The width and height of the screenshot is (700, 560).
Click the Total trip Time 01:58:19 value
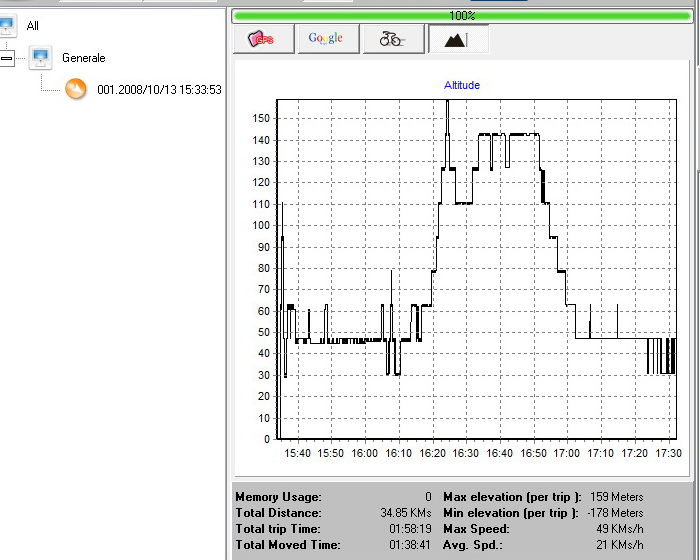[408, 529]
